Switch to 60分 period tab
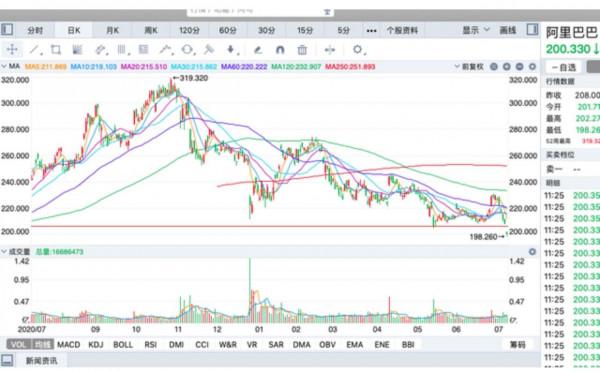This screenshot has width=600, height=373. coord(228,31)
